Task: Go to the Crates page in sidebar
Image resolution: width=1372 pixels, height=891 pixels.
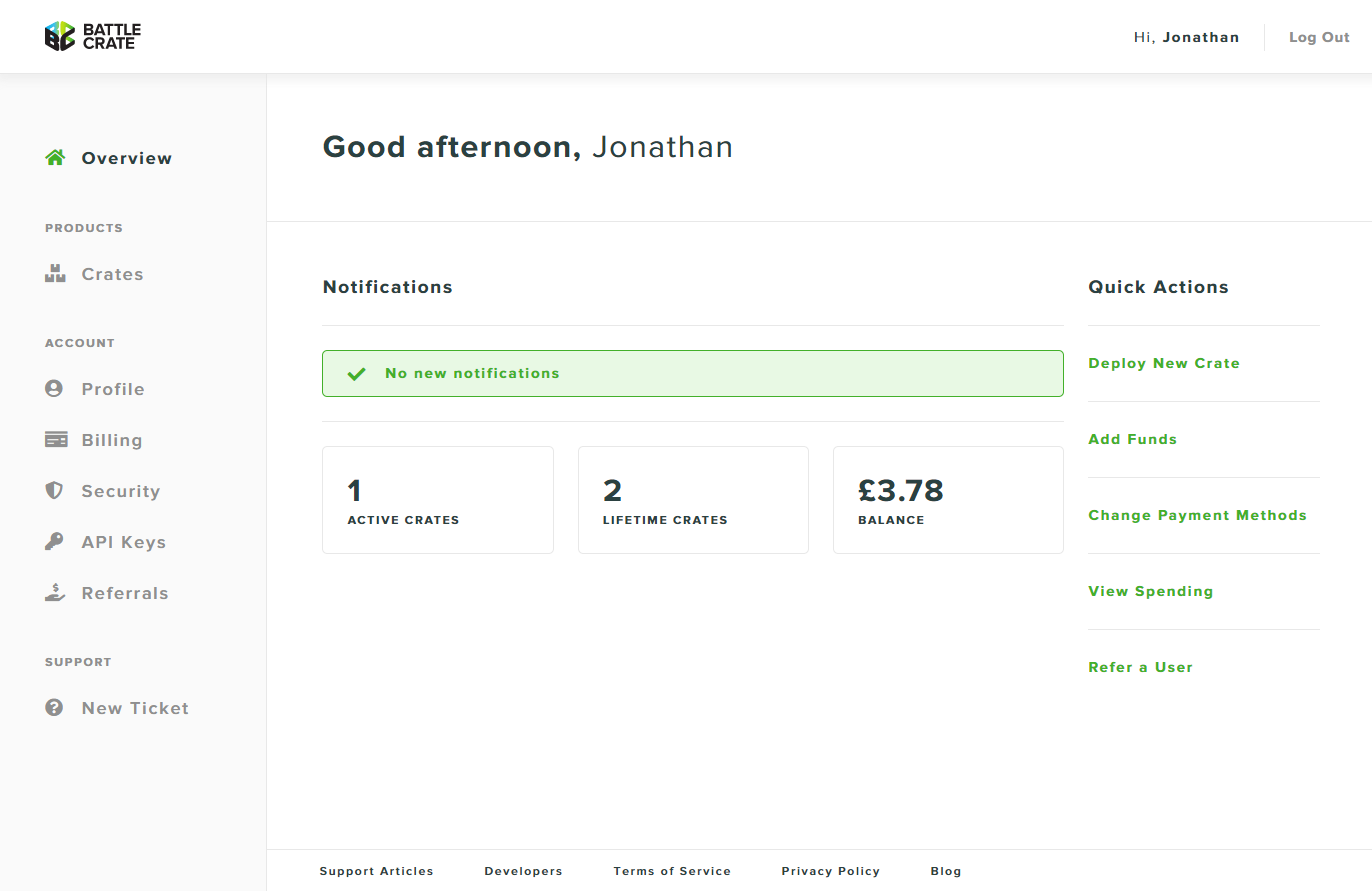Action: 112,274
